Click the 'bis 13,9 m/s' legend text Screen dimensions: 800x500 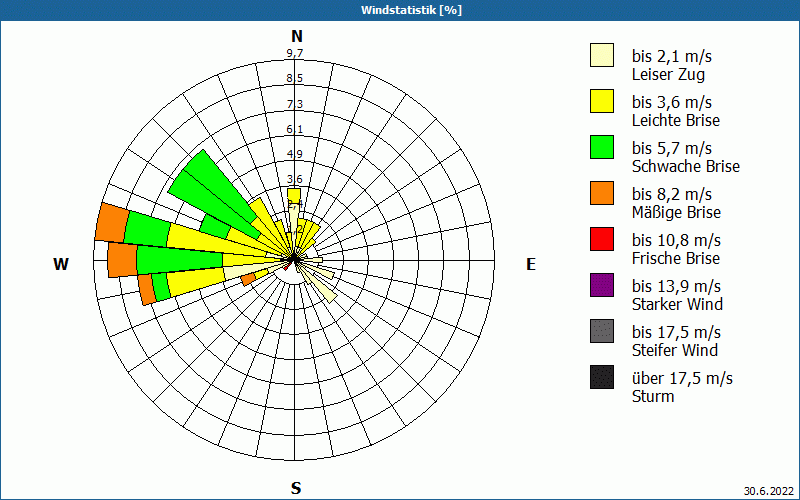[676, 286]
